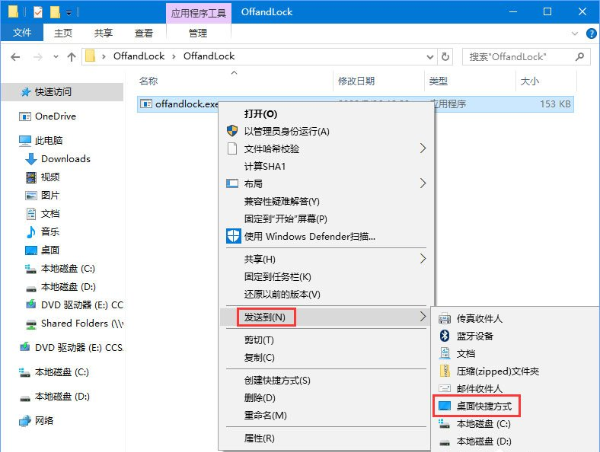Screen dimensions: 600x452
Task: Choose 打开(O) in context menu
Action: tap(326, 114)
